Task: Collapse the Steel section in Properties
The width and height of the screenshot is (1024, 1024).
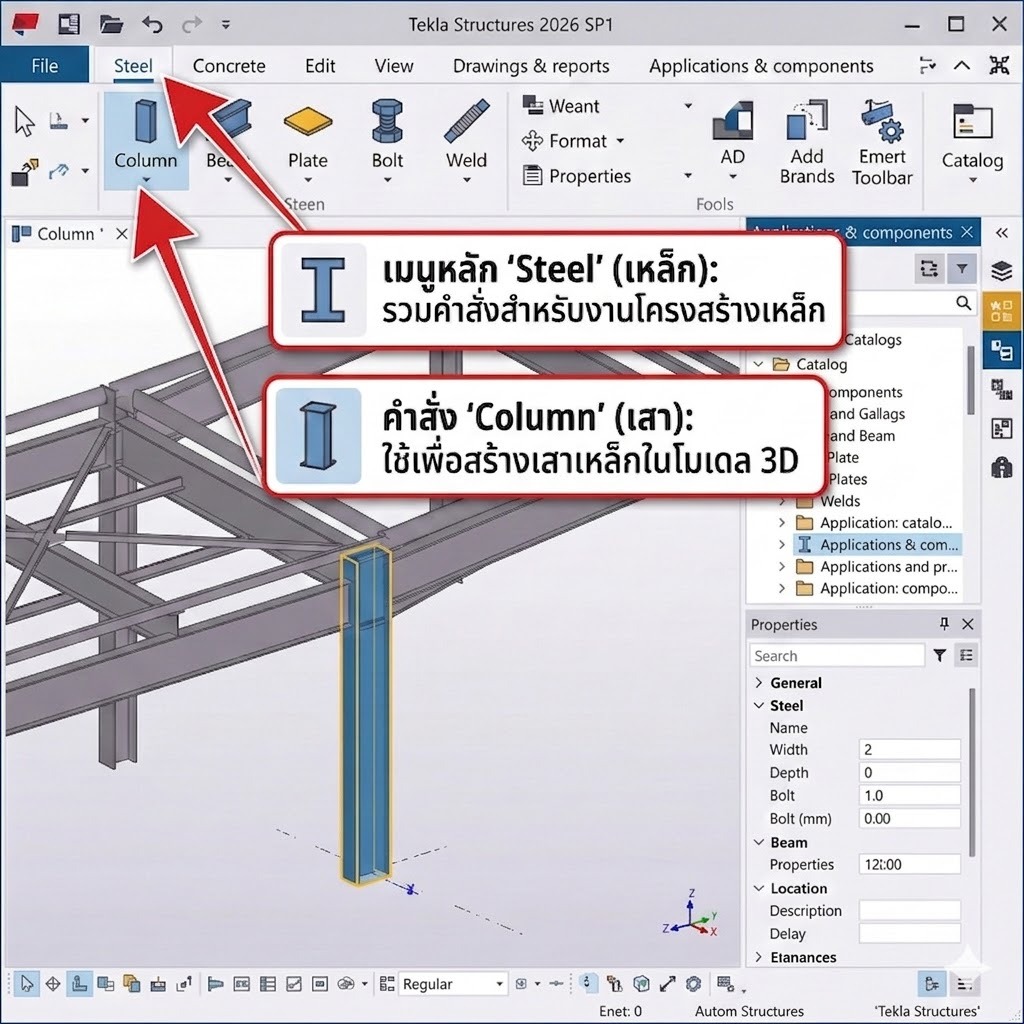Action: point(758,705)
